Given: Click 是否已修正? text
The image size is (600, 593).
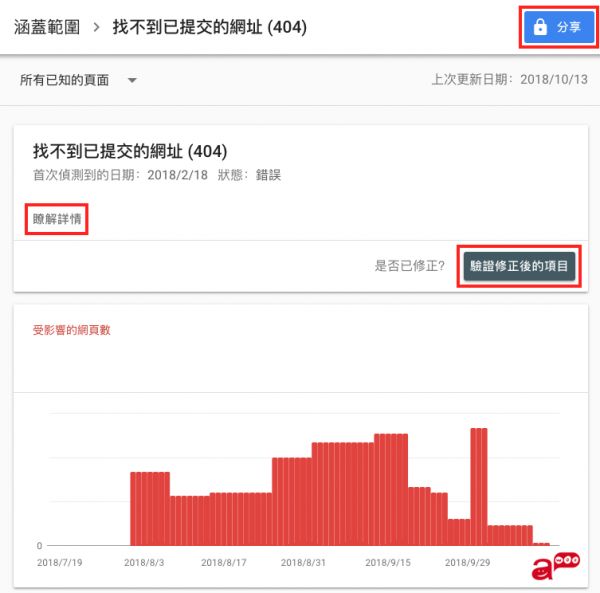Looking at the screenshot, I should [409, 266].
